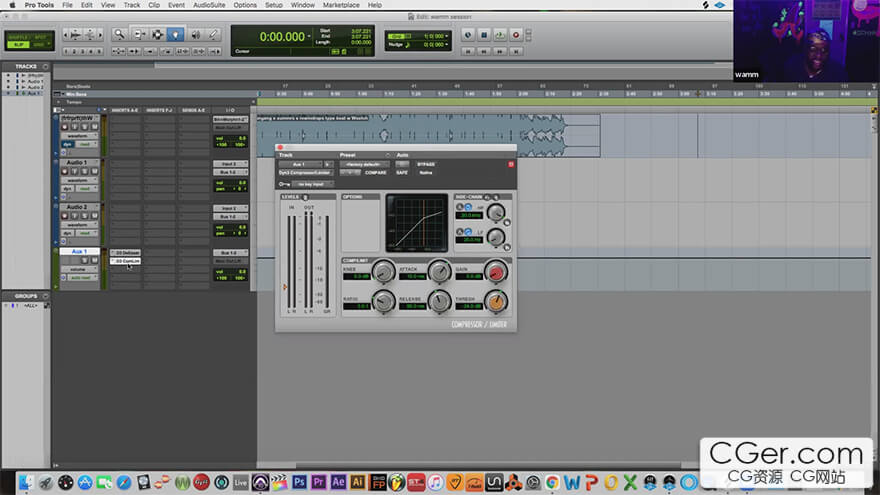
Task: Select the Trim tool in the toolbar
Action: point(139,35)
